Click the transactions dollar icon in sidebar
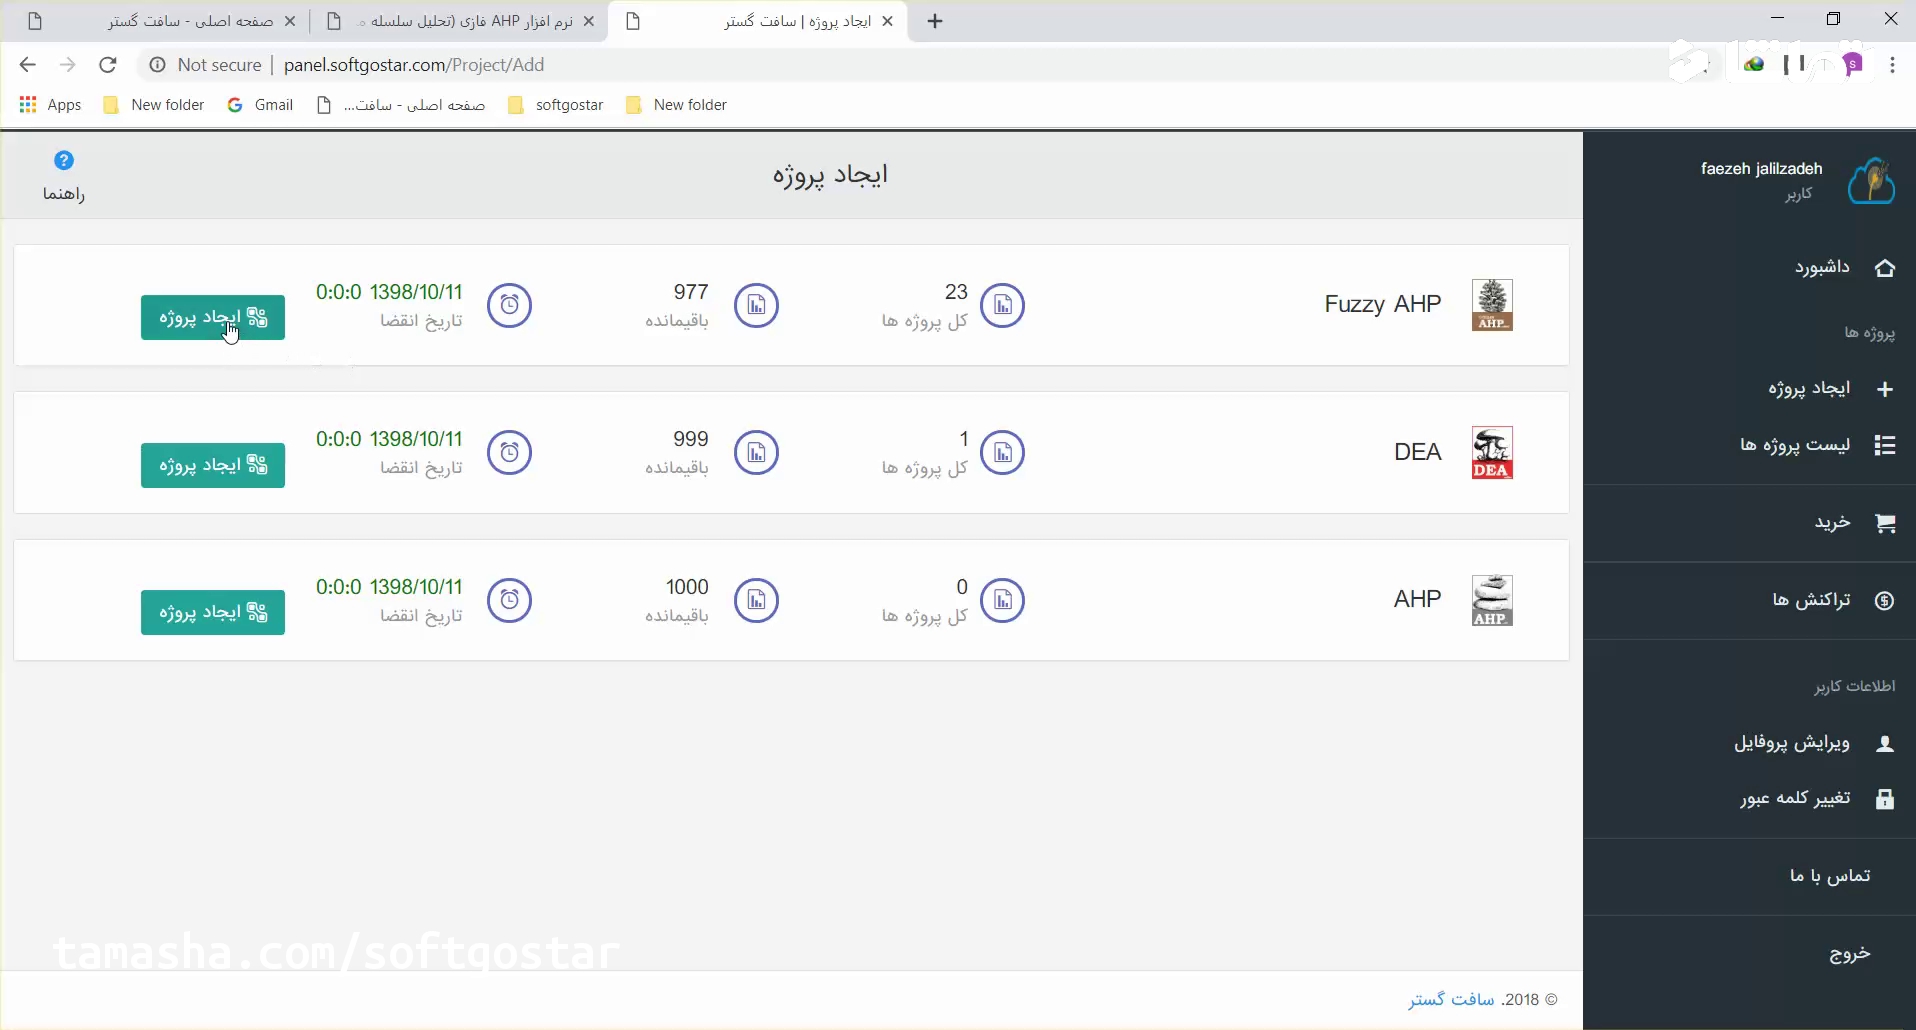The height and width of the screenshot is (1030, 1916). 1885,600
